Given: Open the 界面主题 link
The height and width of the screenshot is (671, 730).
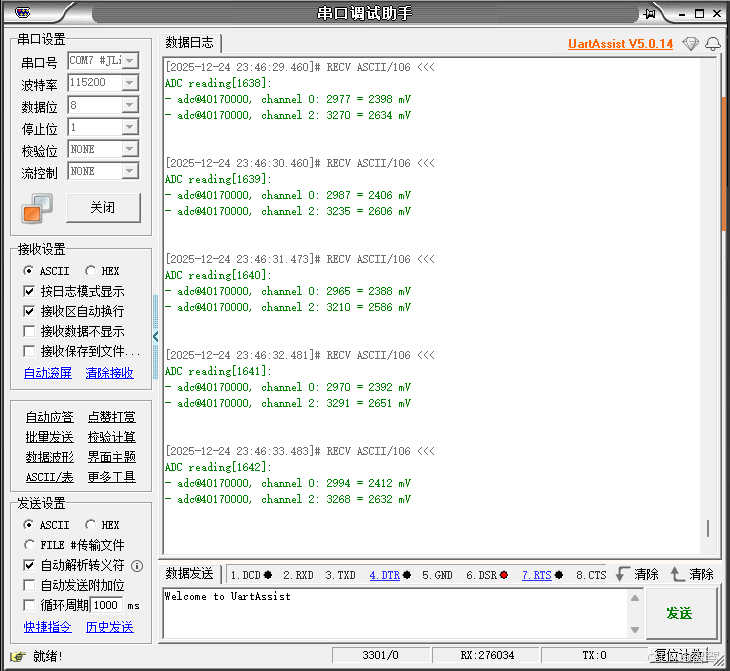Looking at the screenshot, I should pos(112,457).
